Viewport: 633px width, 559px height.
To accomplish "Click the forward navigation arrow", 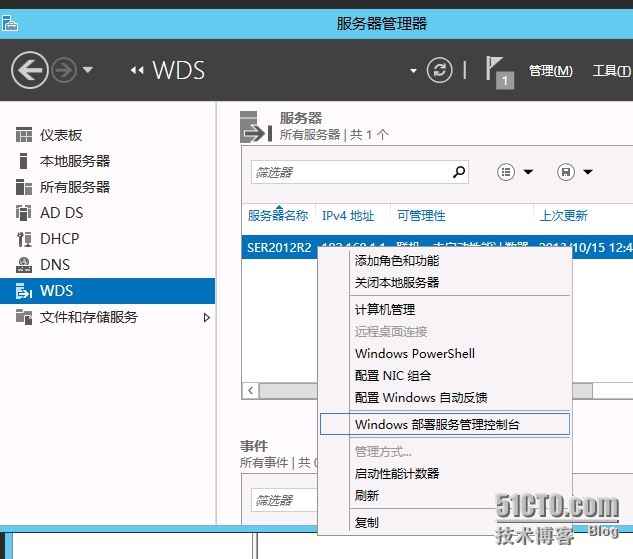I will click(x=65, y=70).
